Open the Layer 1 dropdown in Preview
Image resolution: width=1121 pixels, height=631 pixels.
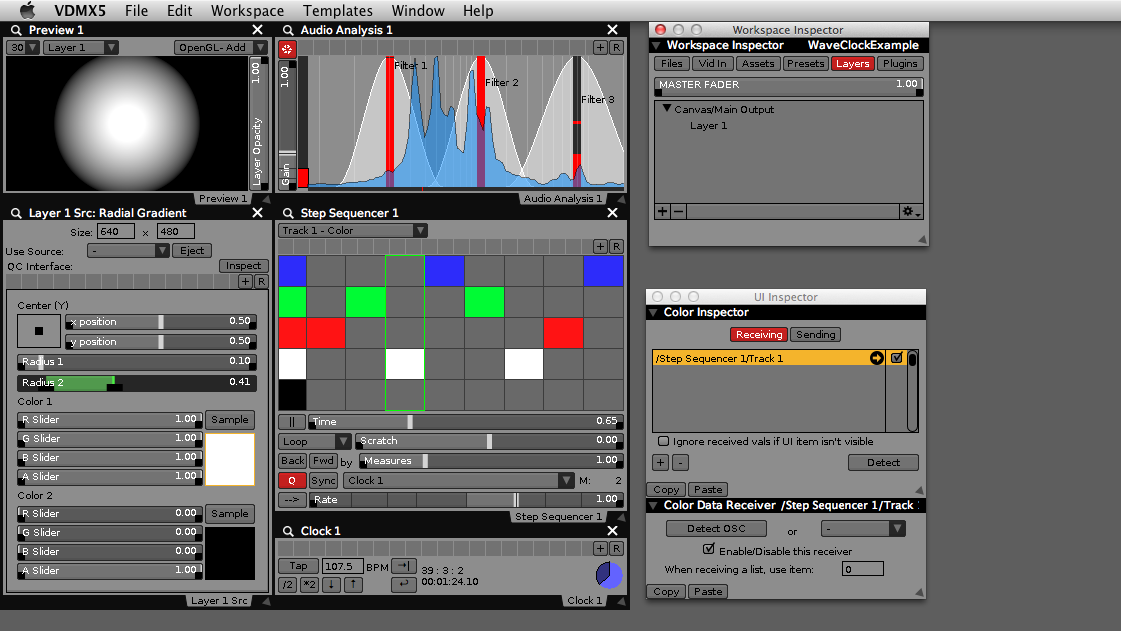(x=80, y=47)
